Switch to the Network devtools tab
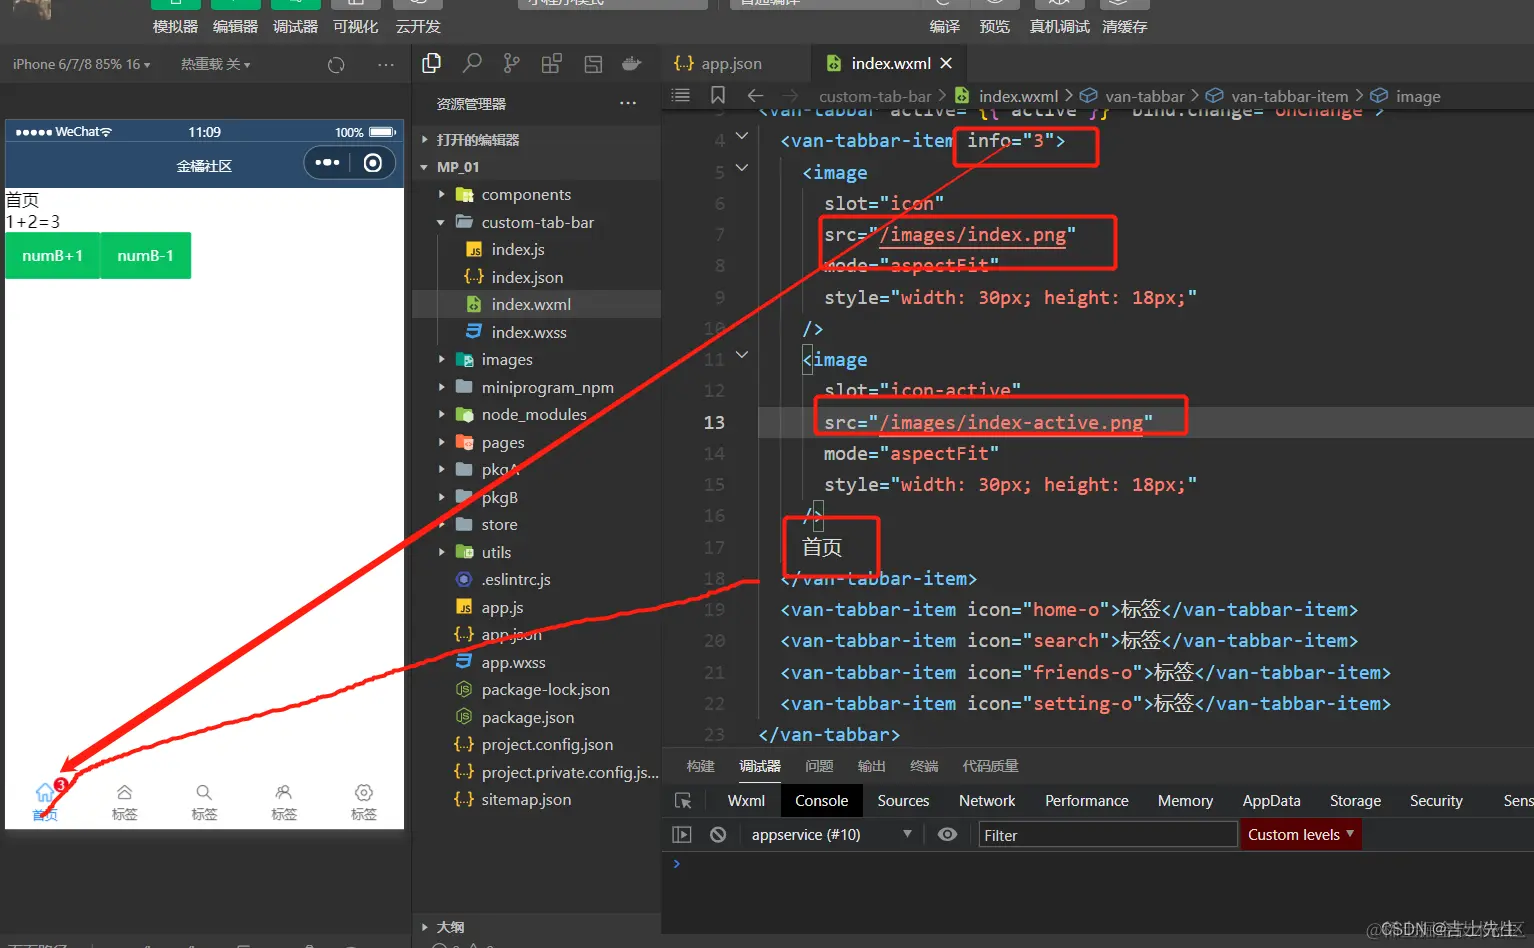Screen dimensions: 1534x948 [x=987, y=801]
